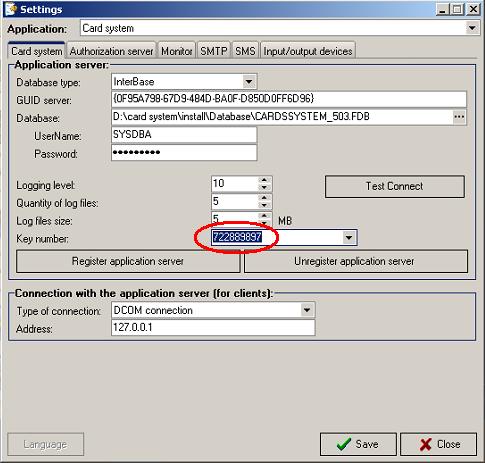Decrease Quantity of log files down arrow
Image resolution: width=485 pixels, height=463 pixels.
tap(264, 205)
